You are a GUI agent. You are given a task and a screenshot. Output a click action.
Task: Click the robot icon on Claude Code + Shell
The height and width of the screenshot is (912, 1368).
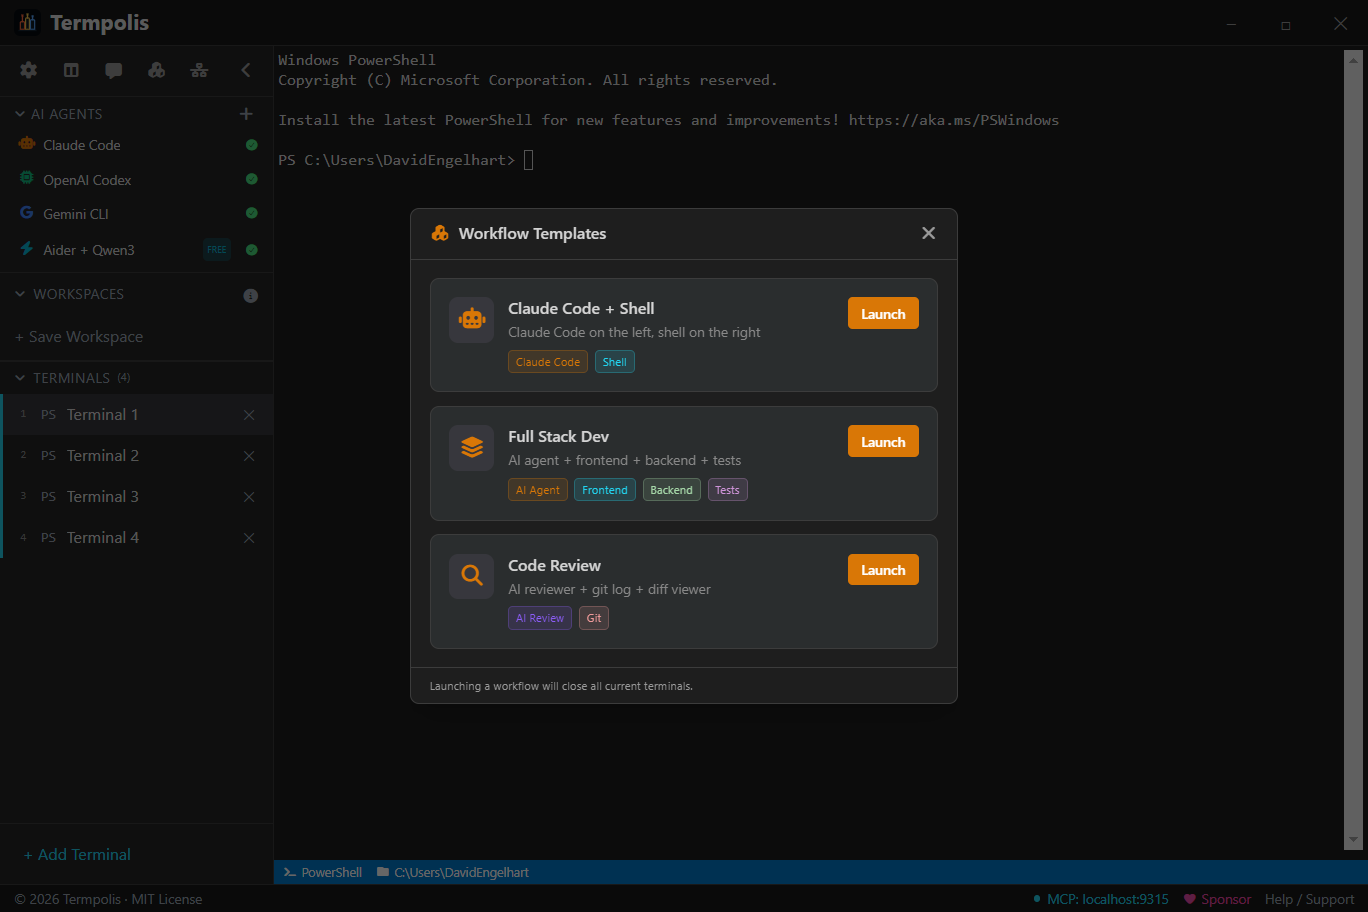471,319
